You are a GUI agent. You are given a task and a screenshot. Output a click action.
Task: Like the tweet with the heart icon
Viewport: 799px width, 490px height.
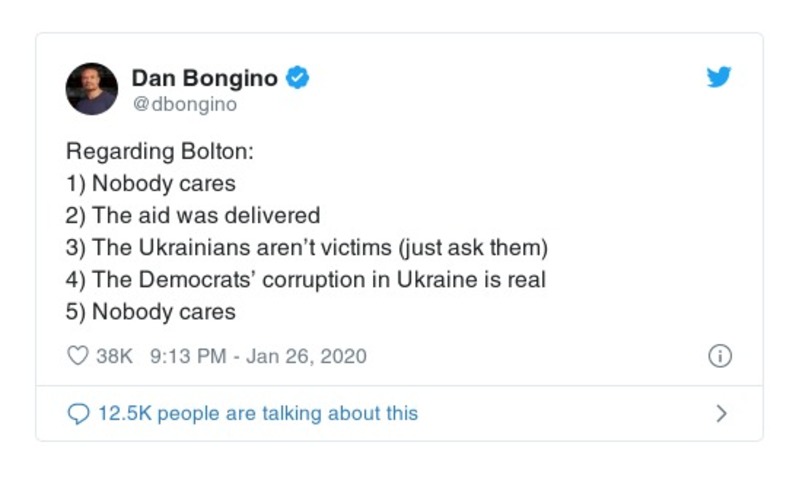point(77,355)
